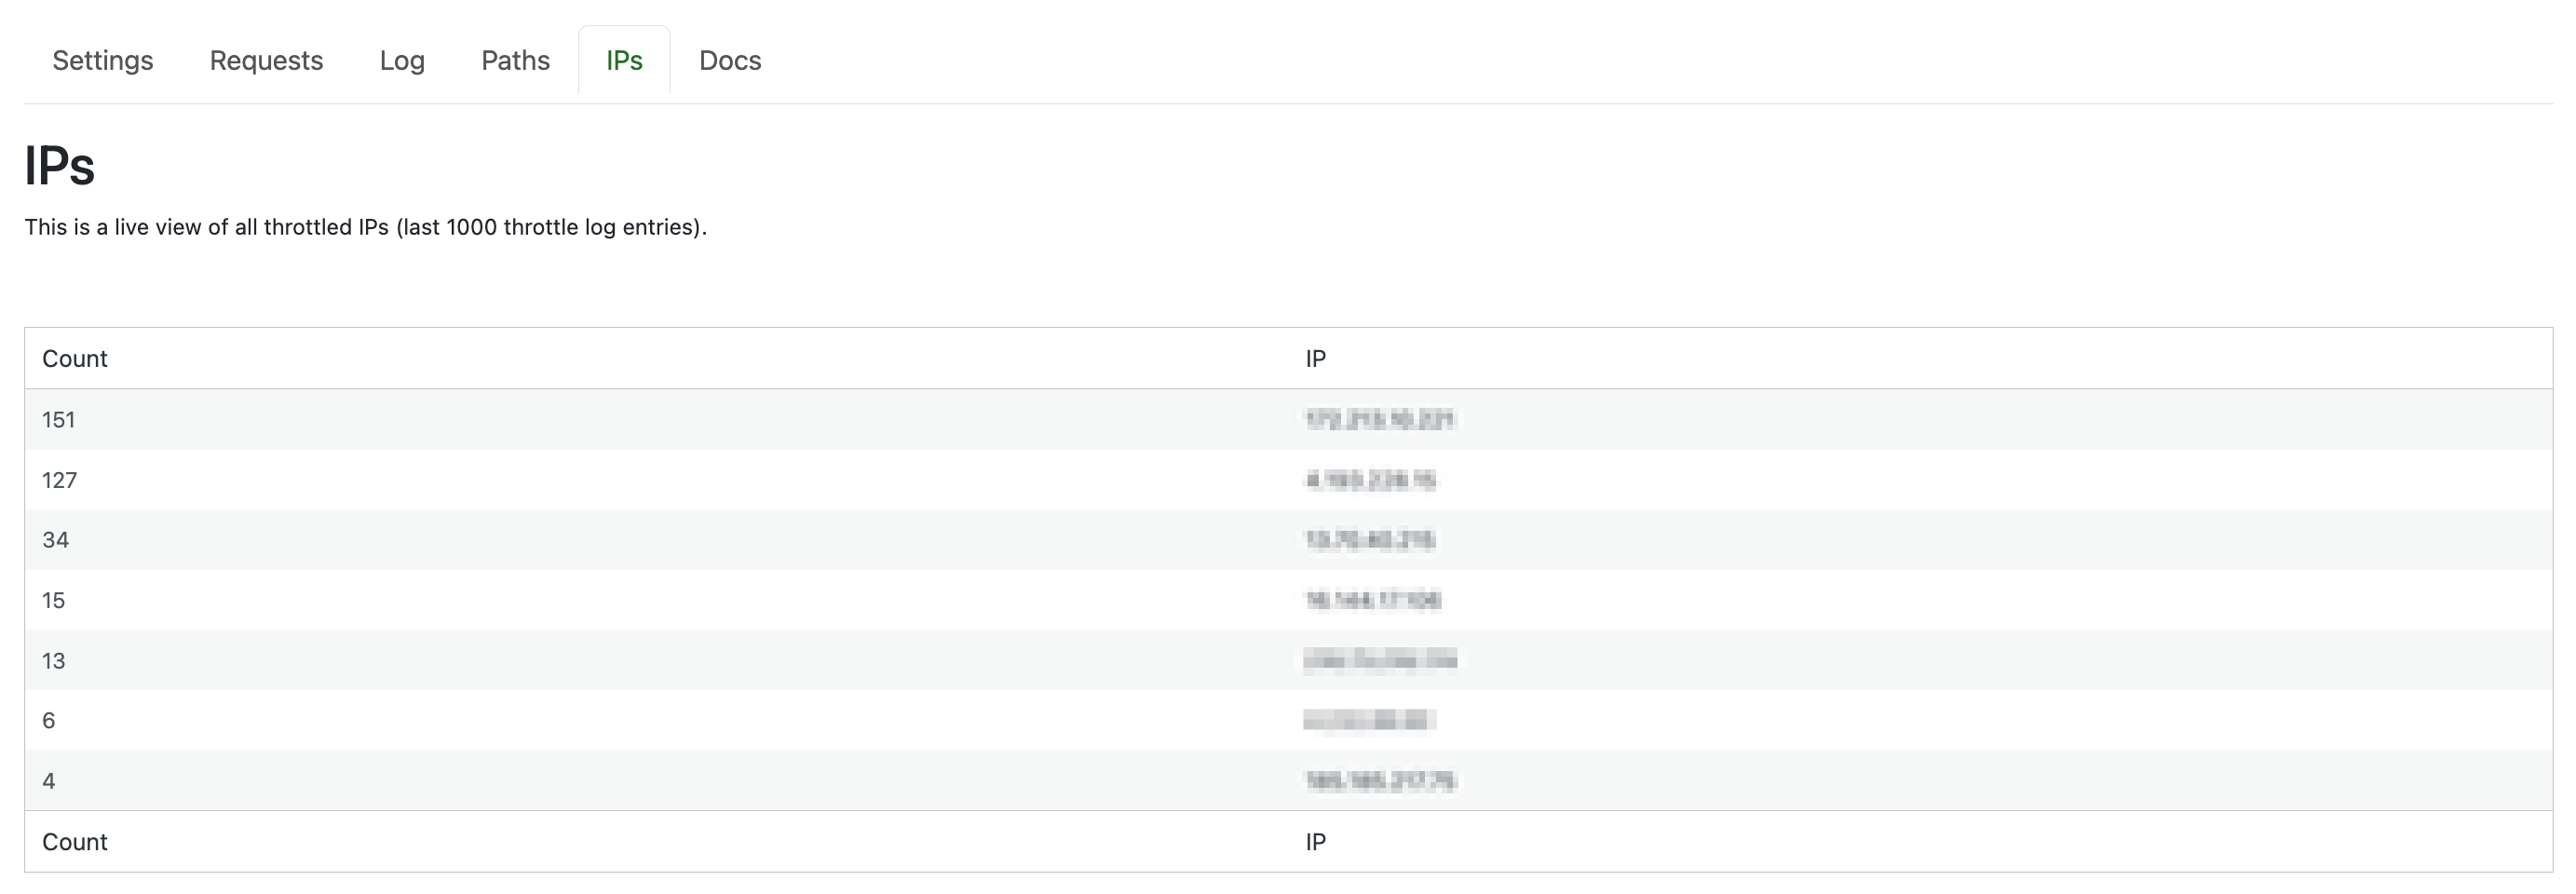This screenshot has width=2576, height=894.
Task: Click the Count label in table footer
Action: (x=75, y=842)
